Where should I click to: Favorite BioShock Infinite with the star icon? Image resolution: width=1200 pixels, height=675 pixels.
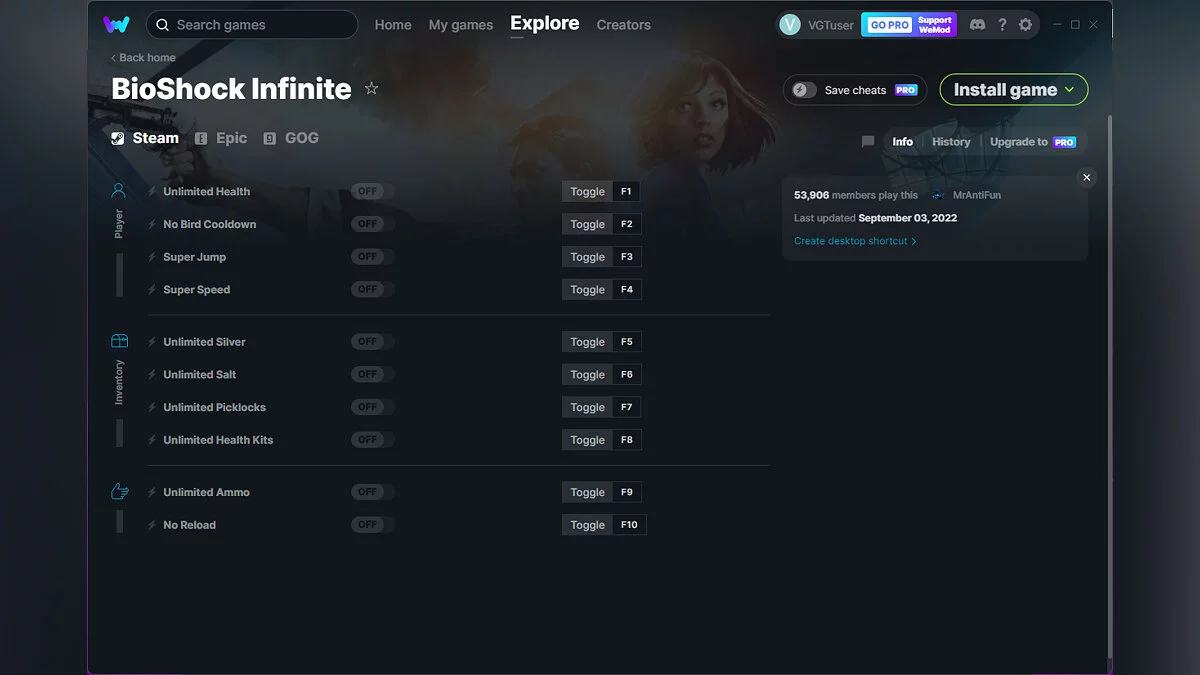[x=372, y=89]
